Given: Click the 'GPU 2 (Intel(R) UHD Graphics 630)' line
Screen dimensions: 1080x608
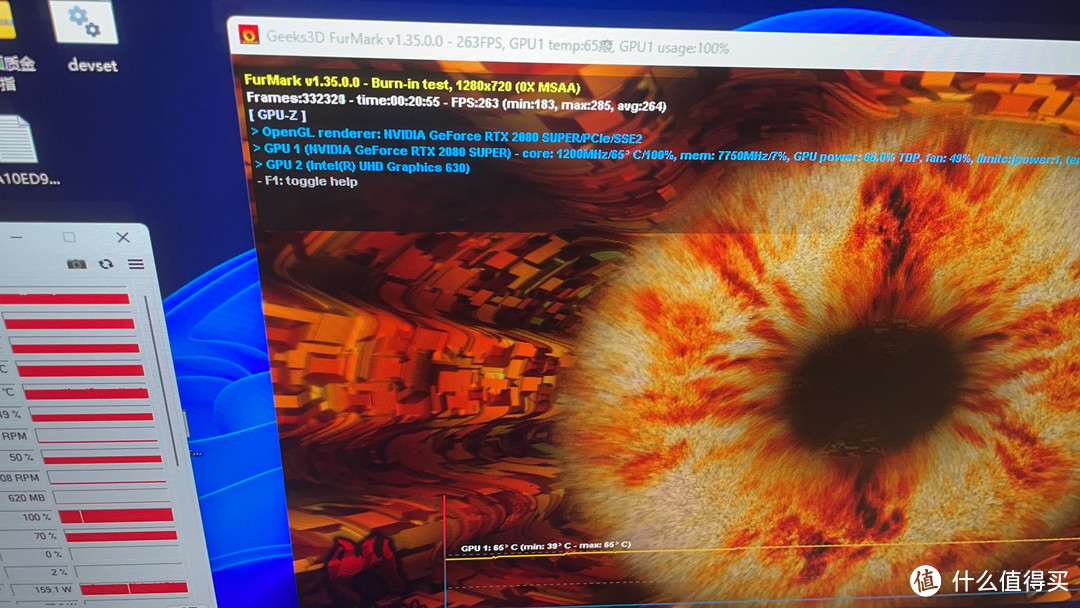Looking at the screenshot, I should 362,166.
